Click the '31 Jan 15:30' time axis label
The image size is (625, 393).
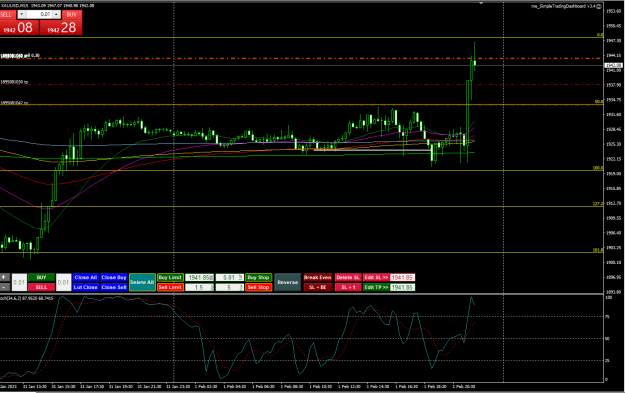[x=64, y=386]
